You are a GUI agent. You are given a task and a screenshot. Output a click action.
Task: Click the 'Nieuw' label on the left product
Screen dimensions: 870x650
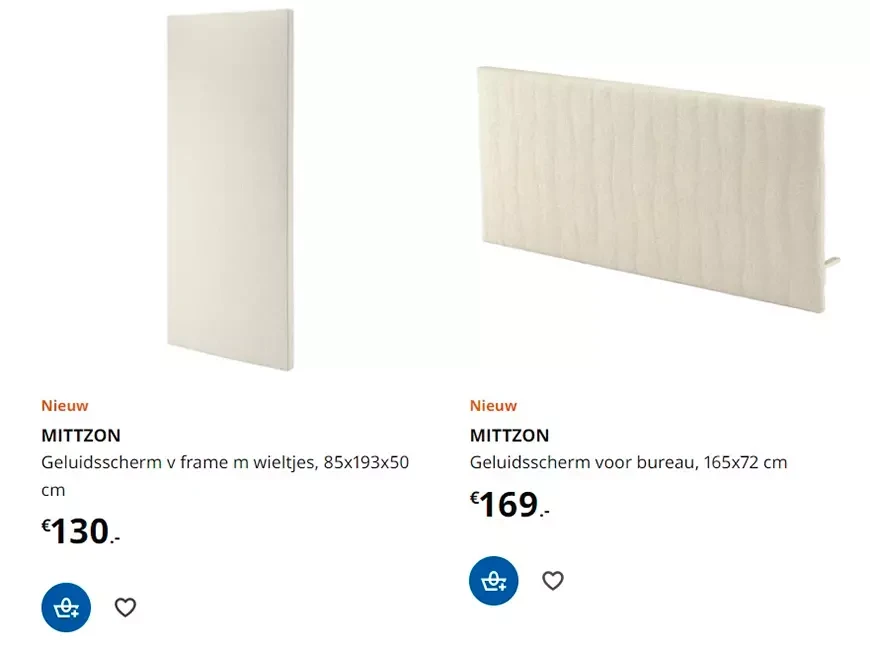pyautogui.click(x=64, y=405)
